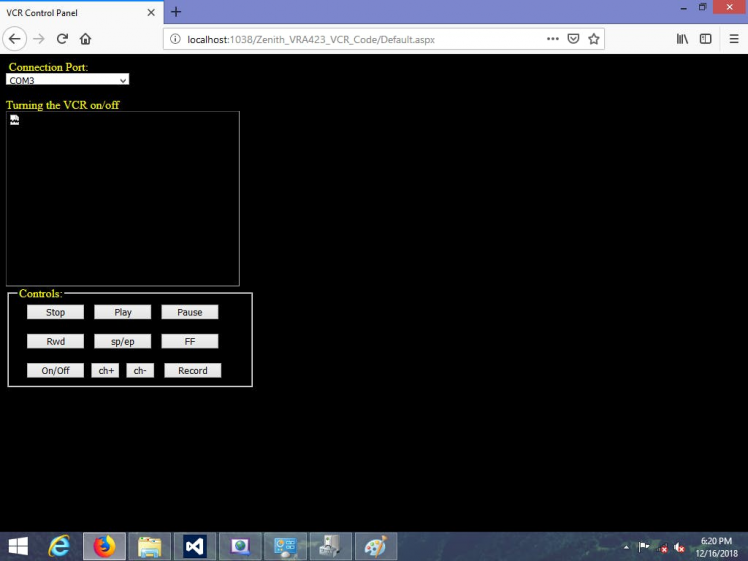This screenshot has height=561, width=748.
Task: Switch to Firefox in the taskbar
Action: click(104, 547)
